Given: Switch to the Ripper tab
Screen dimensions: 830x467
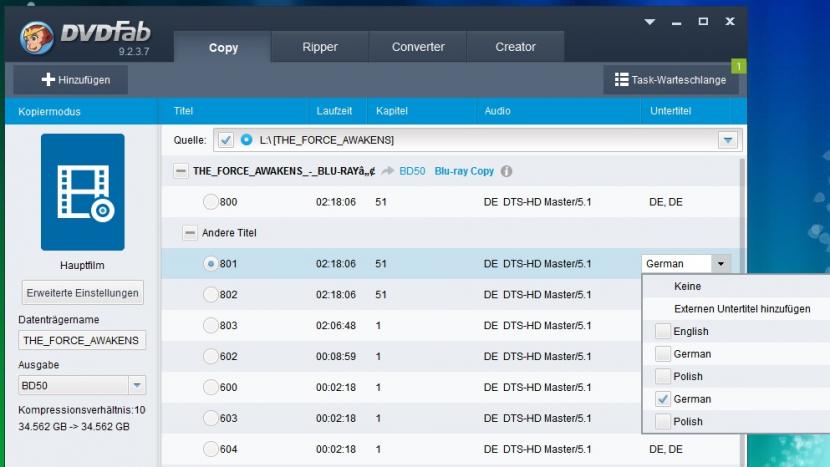Looking at the screenshot, I should click(320, 47).
